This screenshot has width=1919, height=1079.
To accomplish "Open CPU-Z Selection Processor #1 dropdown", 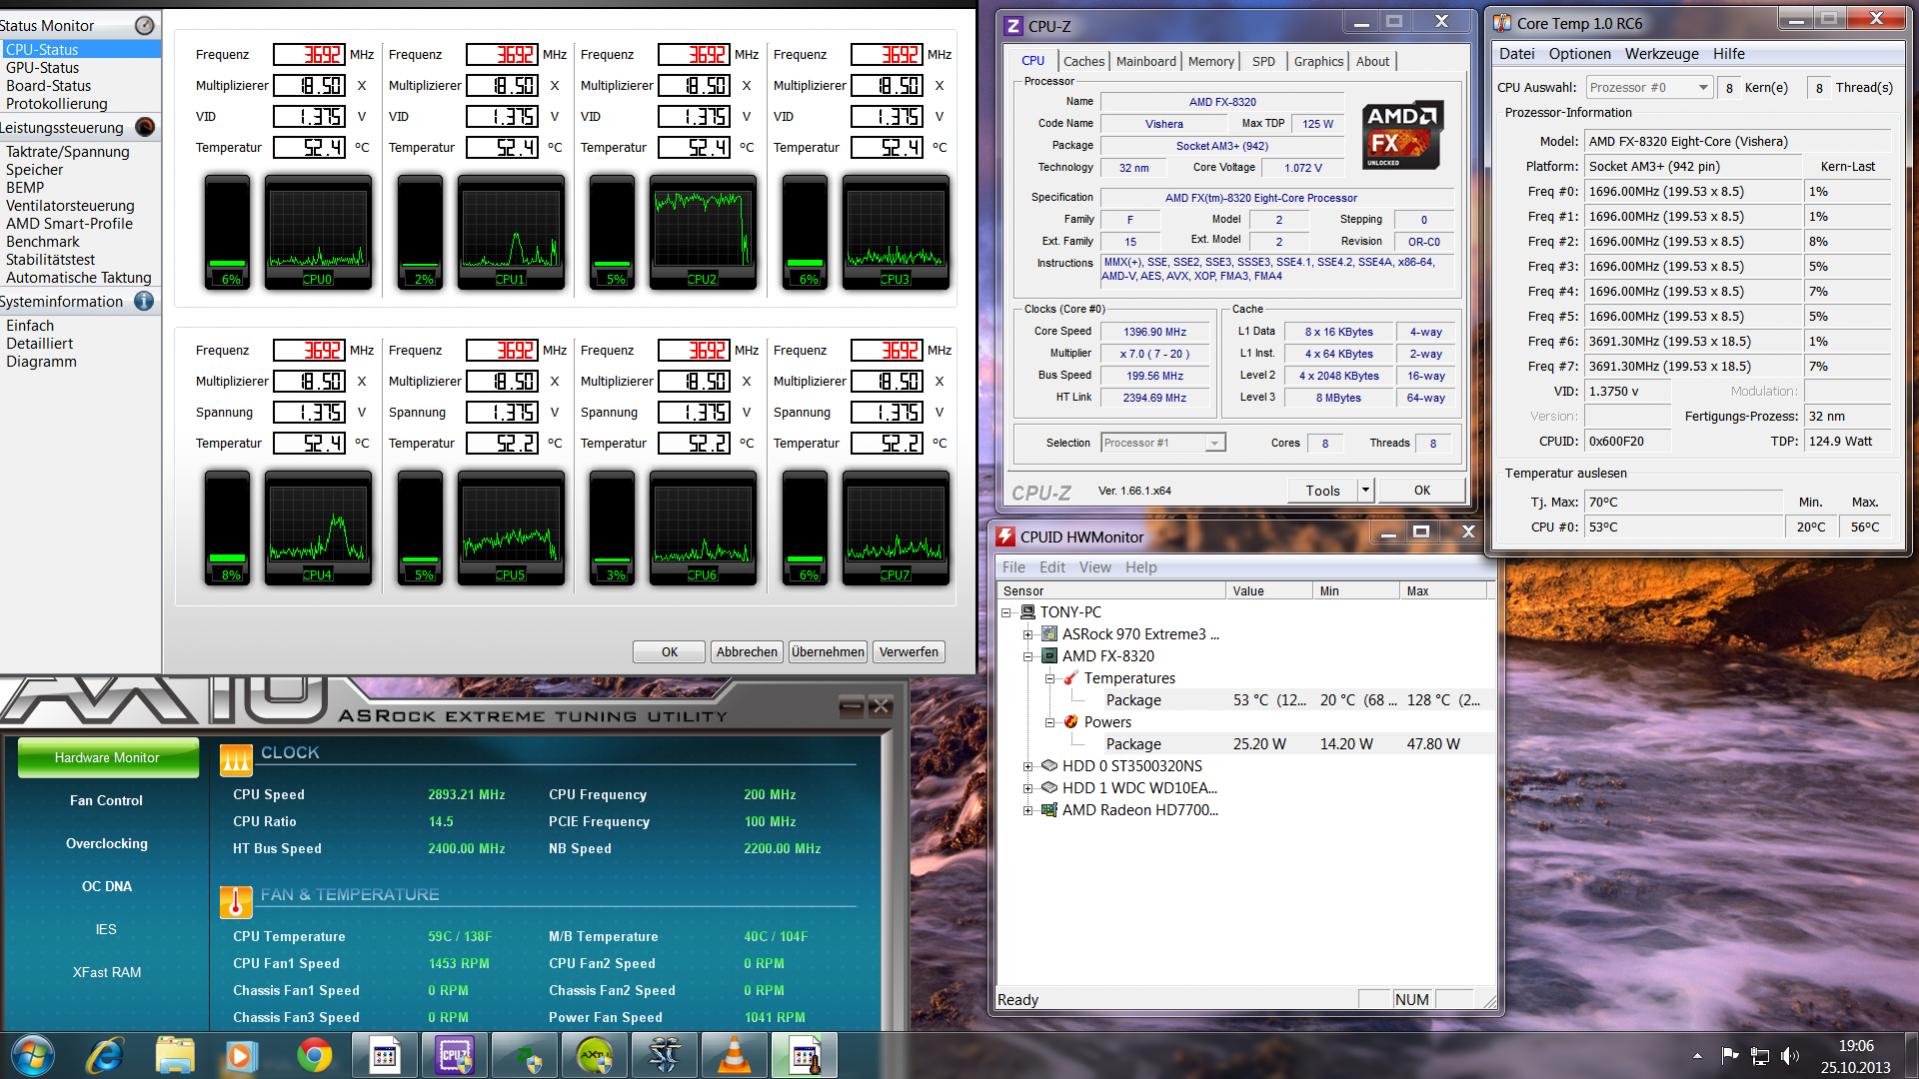I will [x=1162, y=442].
